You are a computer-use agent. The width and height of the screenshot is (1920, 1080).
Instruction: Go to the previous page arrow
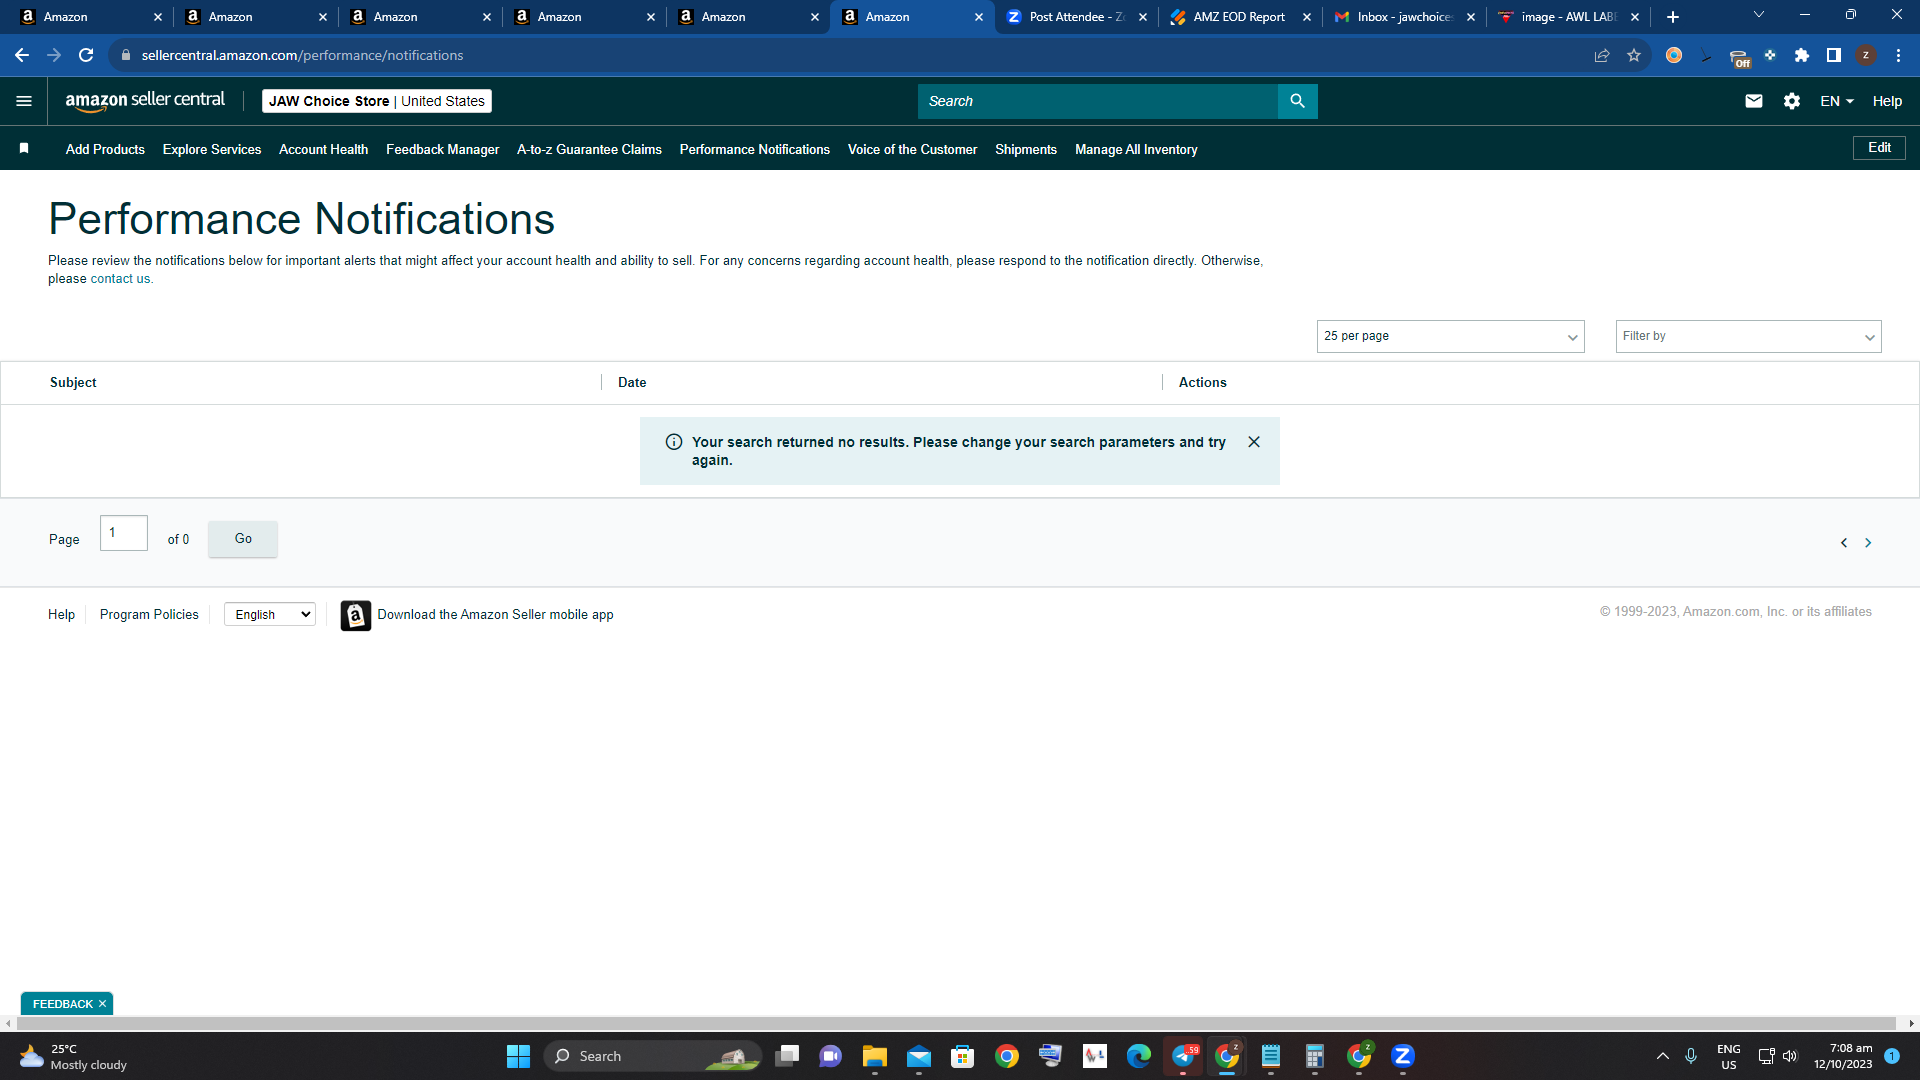(1844, 543)
